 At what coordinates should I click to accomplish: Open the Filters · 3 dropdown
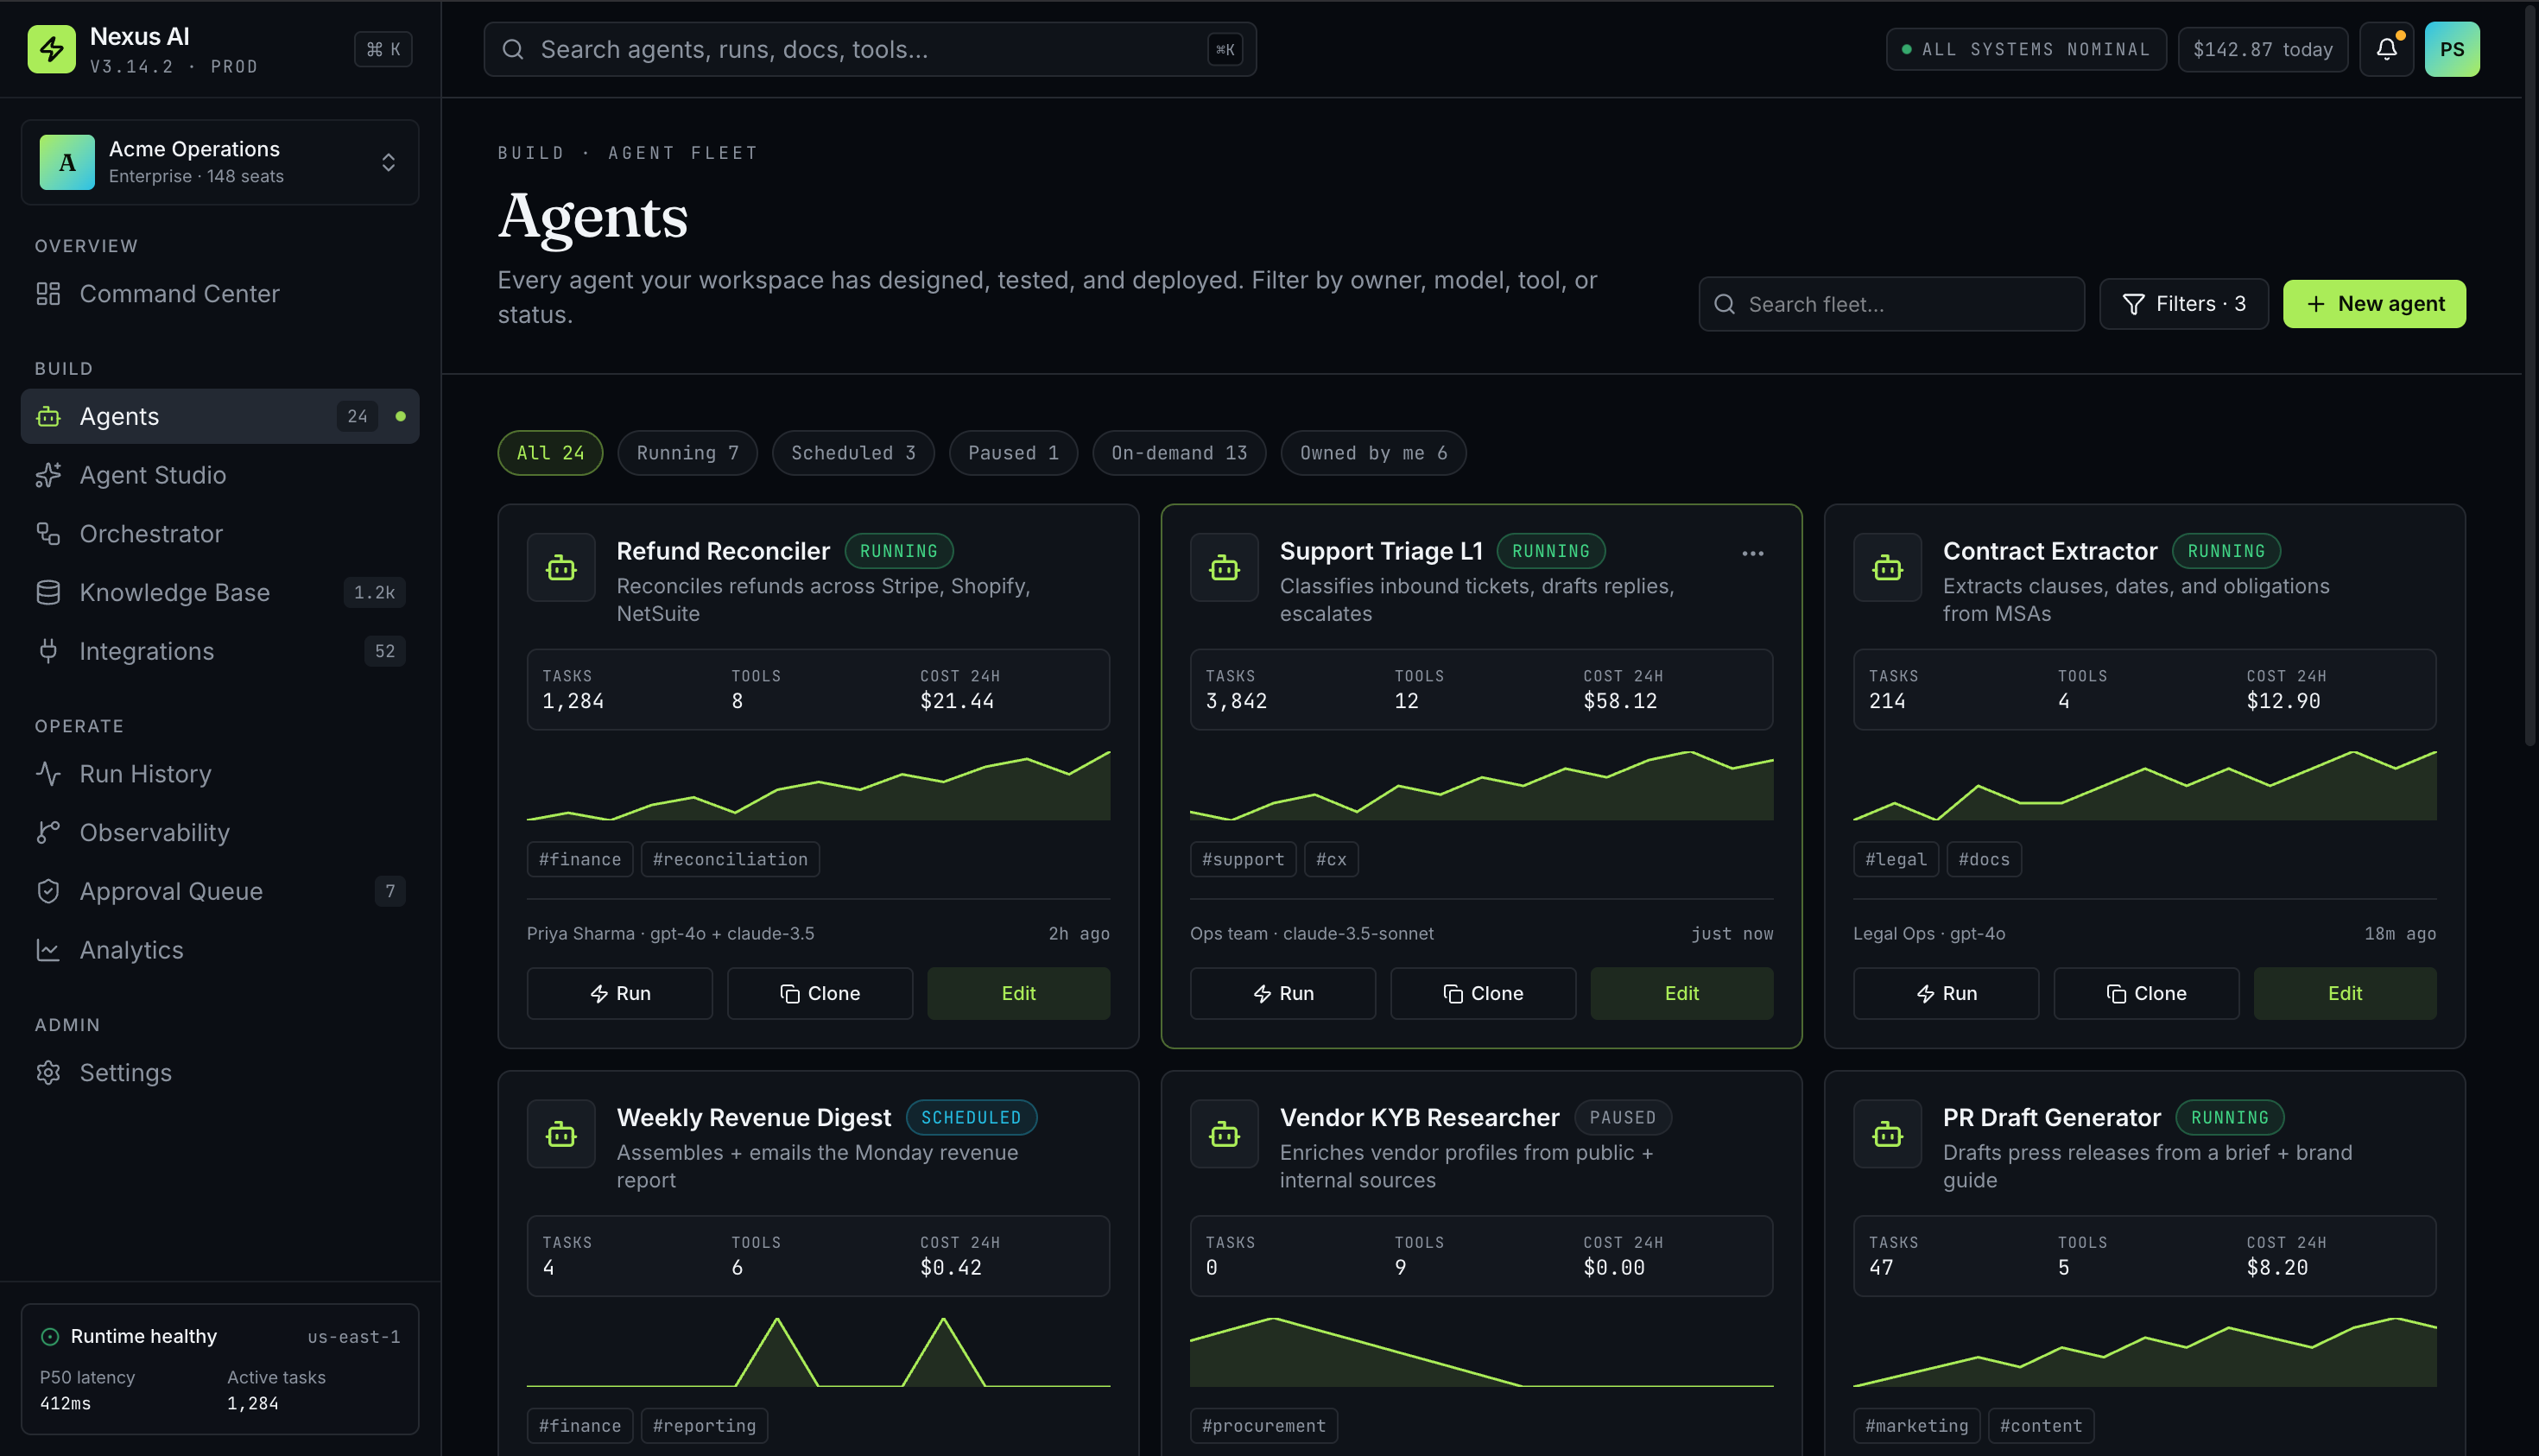pos(2183,304)
